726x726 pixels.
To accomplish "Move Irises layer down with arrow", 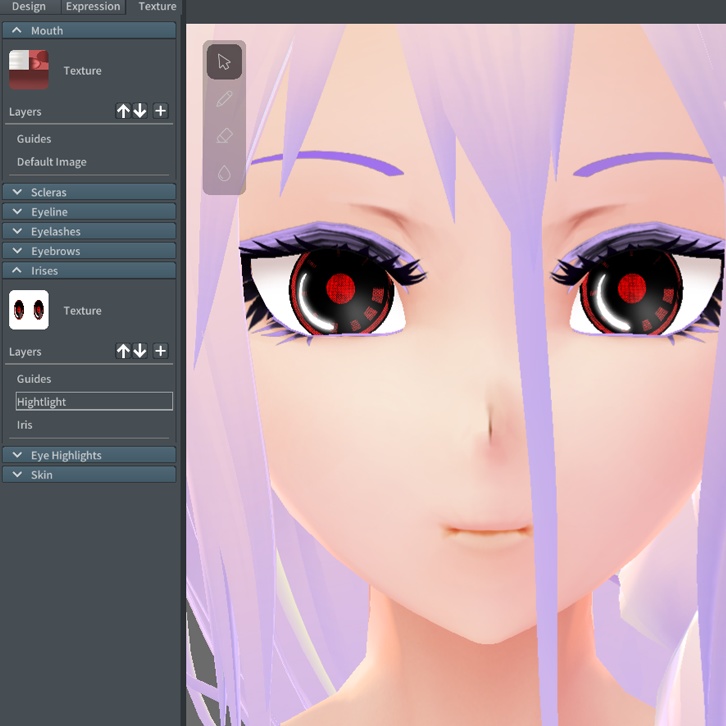I will pyautogui.click(x=140, y=350).
